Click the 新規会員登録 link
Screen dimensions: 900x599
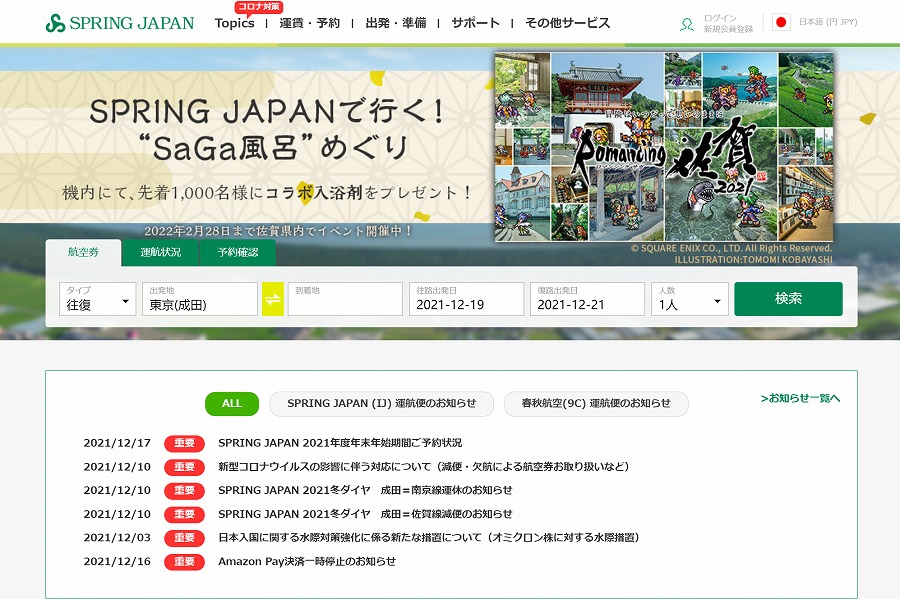(728, 29)
